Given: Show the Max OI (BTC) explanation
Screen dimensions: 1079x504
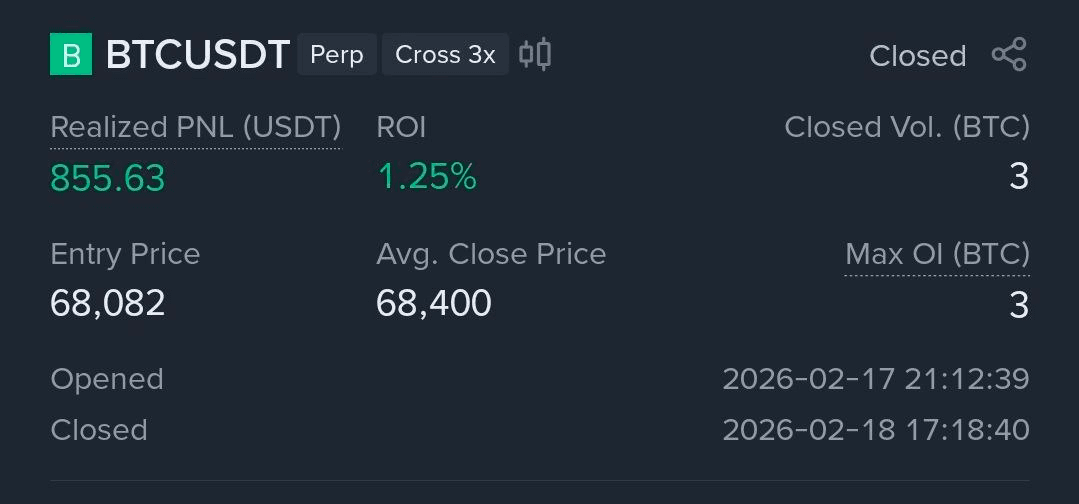Looking at the screenshot, I should 937,255.
